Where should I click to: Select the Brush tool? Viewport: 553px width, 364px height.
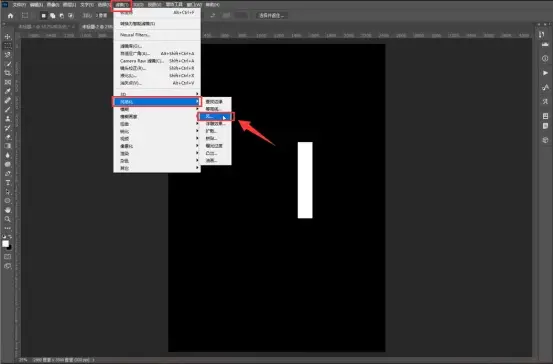[x=7, y=110]
